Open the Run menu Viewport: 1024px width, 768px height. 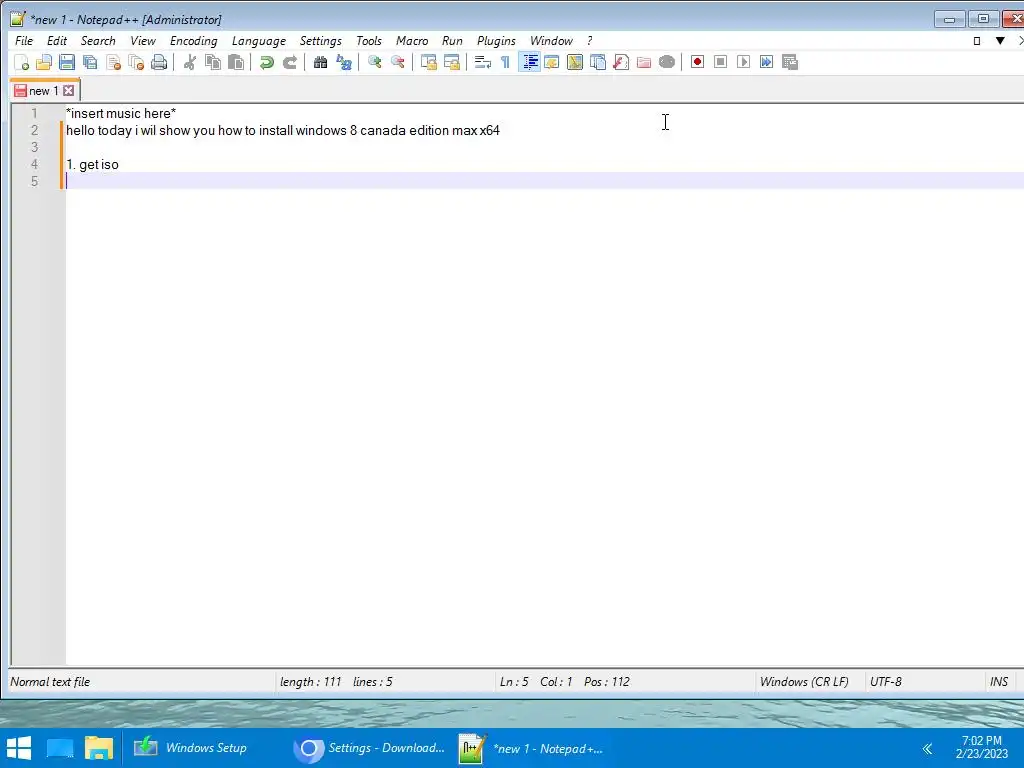pos(452,40)
